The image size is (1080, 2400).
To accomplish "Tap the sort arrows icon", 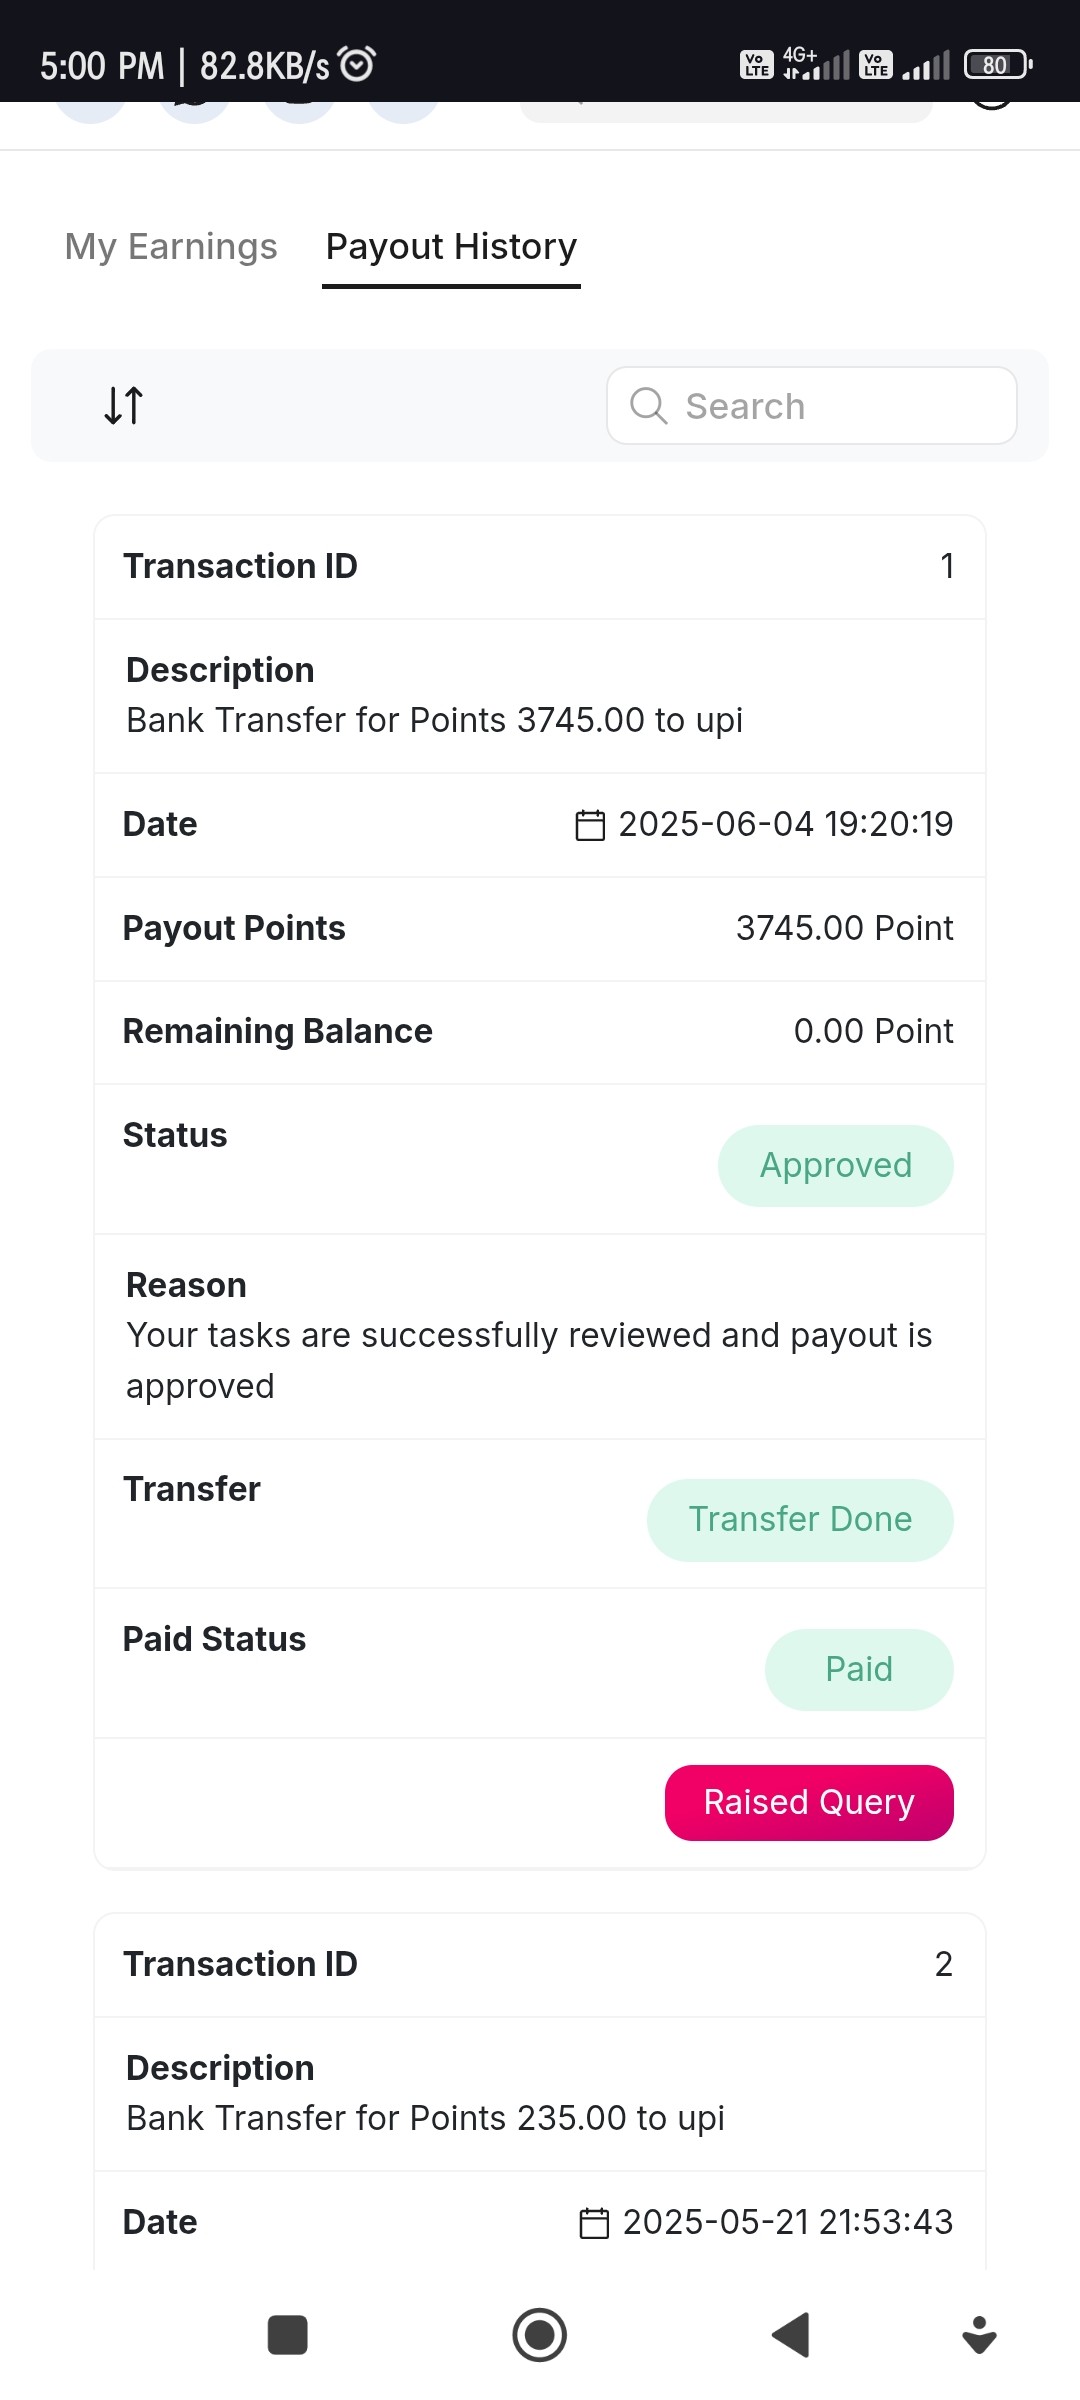I will coord(124,405).
